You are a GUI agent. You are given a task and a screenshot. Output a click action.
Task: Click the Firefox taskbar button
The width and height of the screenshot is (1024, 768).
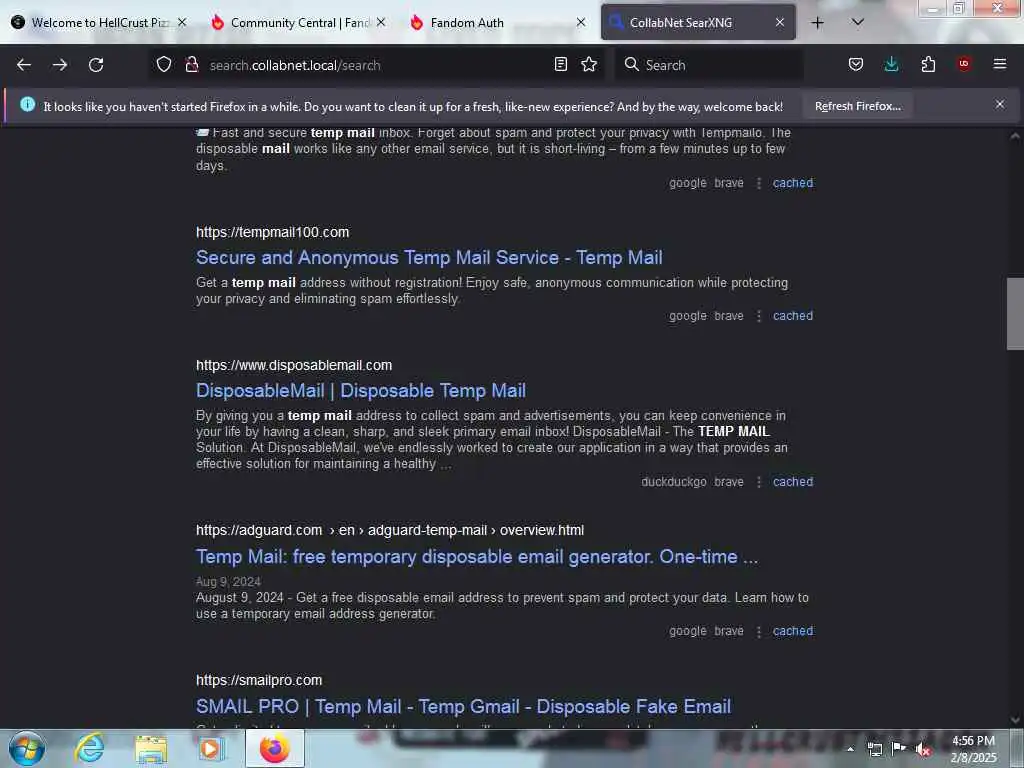[x=275, y=748]
